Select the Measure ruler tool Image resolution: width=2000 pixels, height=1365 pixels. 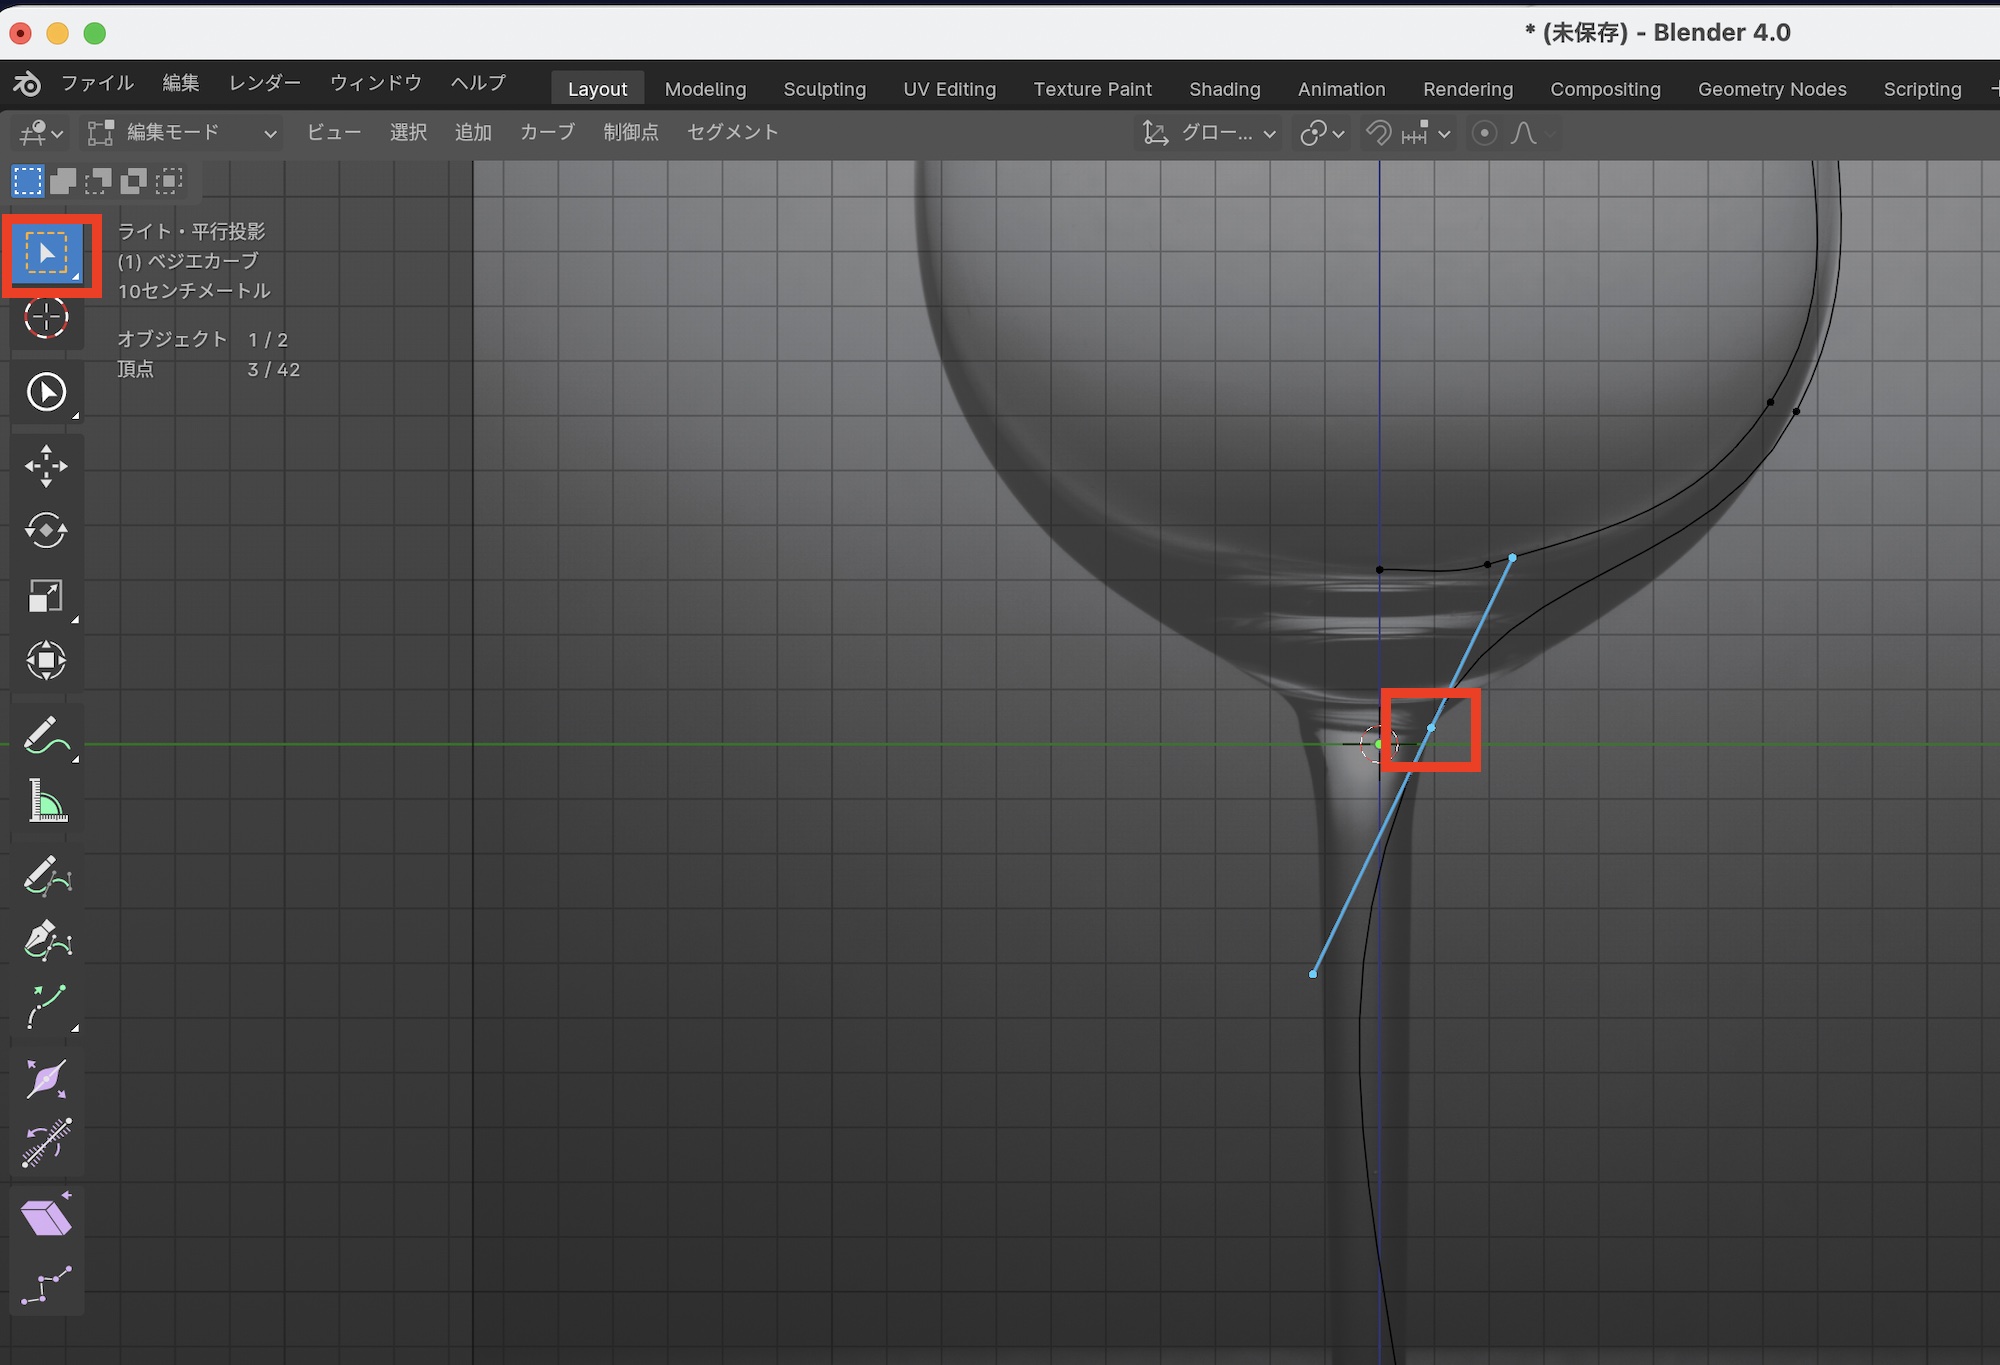[46, 801]
